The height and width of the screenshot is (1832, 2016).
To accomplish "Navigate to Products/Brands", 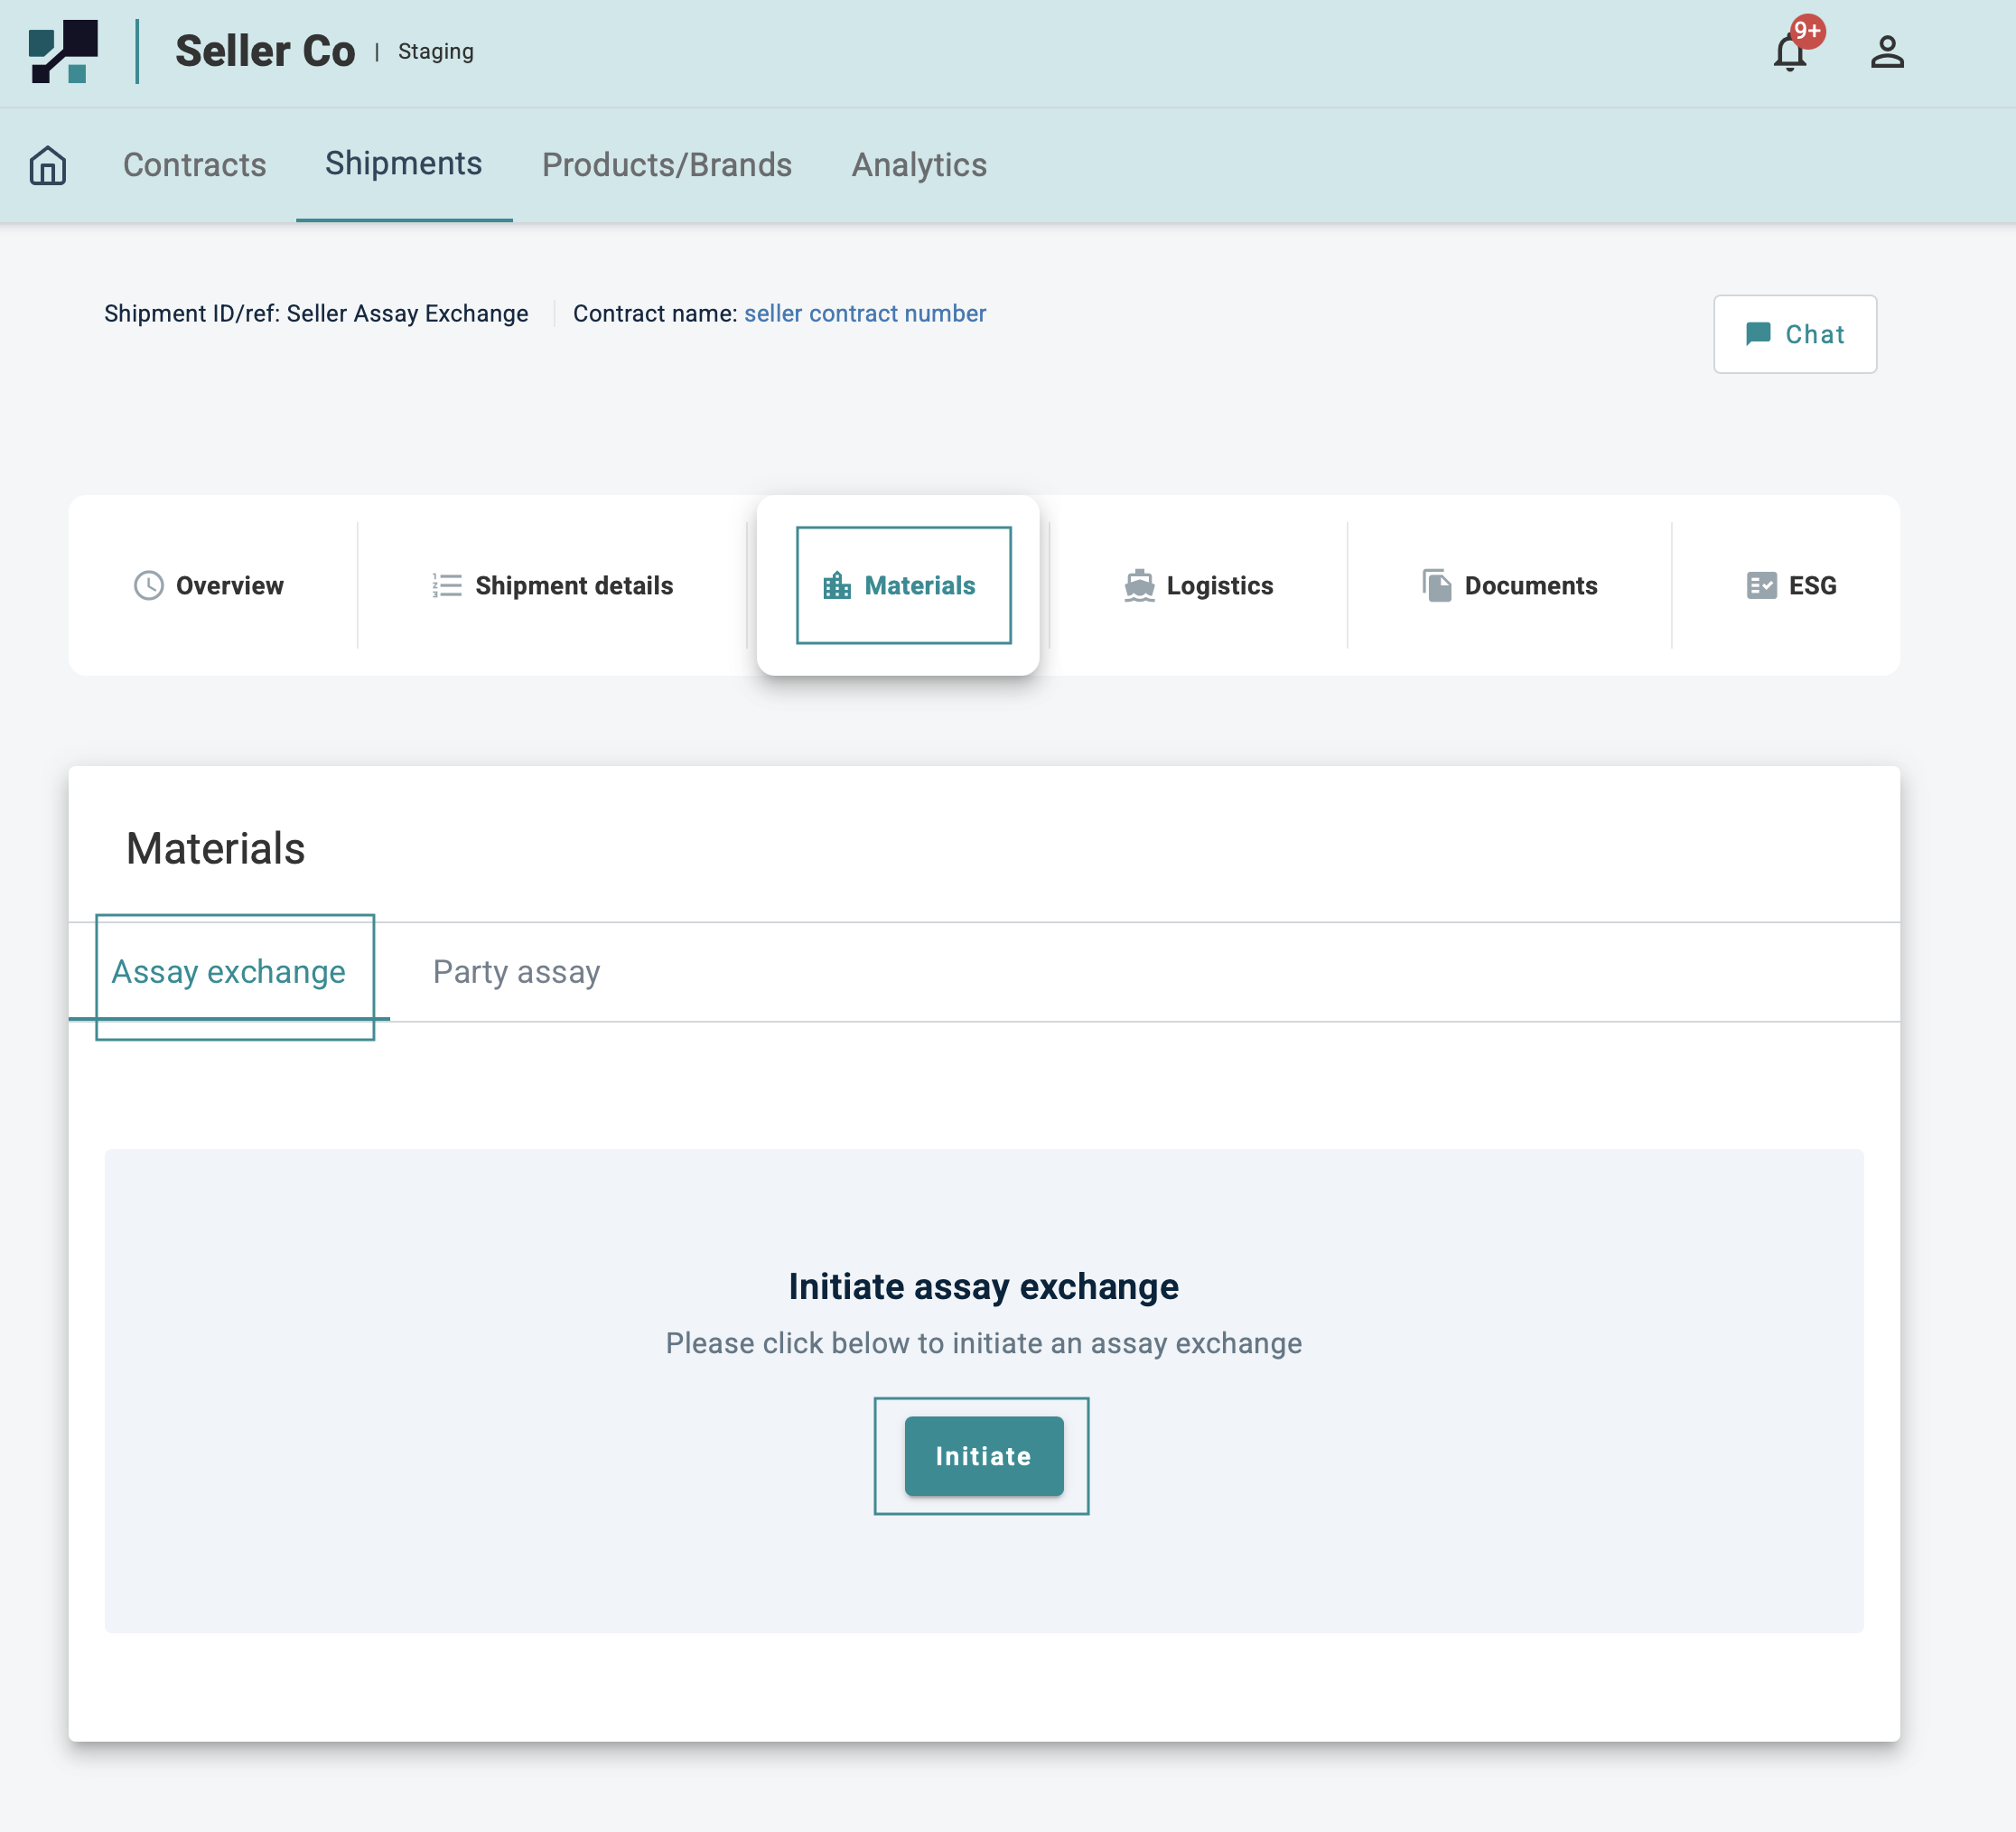I will (x=666, y=165).
